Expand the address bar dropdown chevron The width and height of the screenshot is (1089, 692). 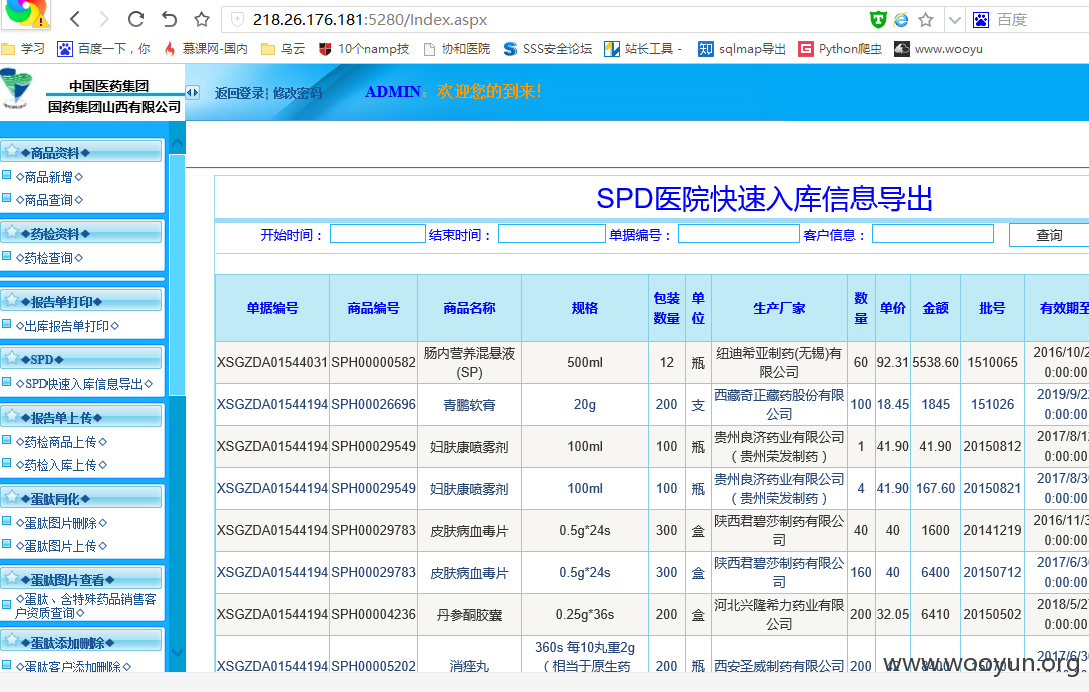coord(954,19)
